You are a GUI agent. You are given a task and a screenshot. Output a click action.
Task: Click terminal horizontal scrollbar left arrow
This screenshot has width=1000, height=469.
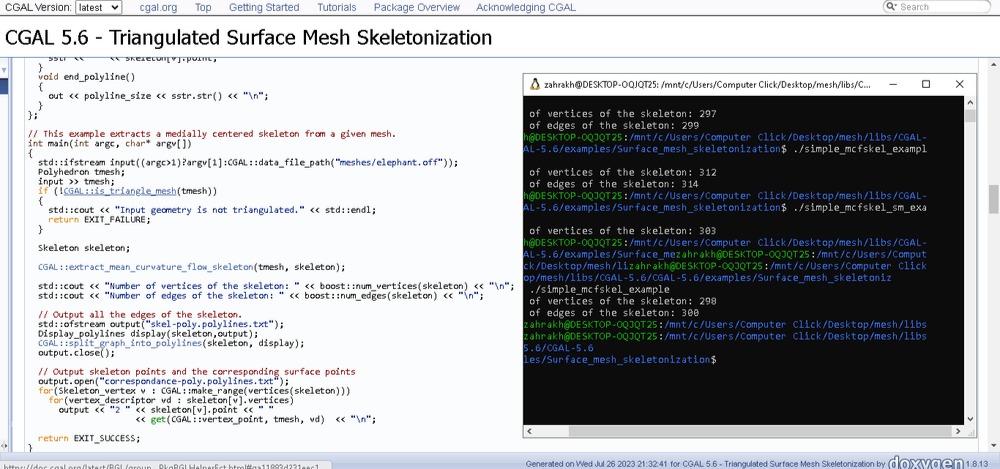coord(529,431)
